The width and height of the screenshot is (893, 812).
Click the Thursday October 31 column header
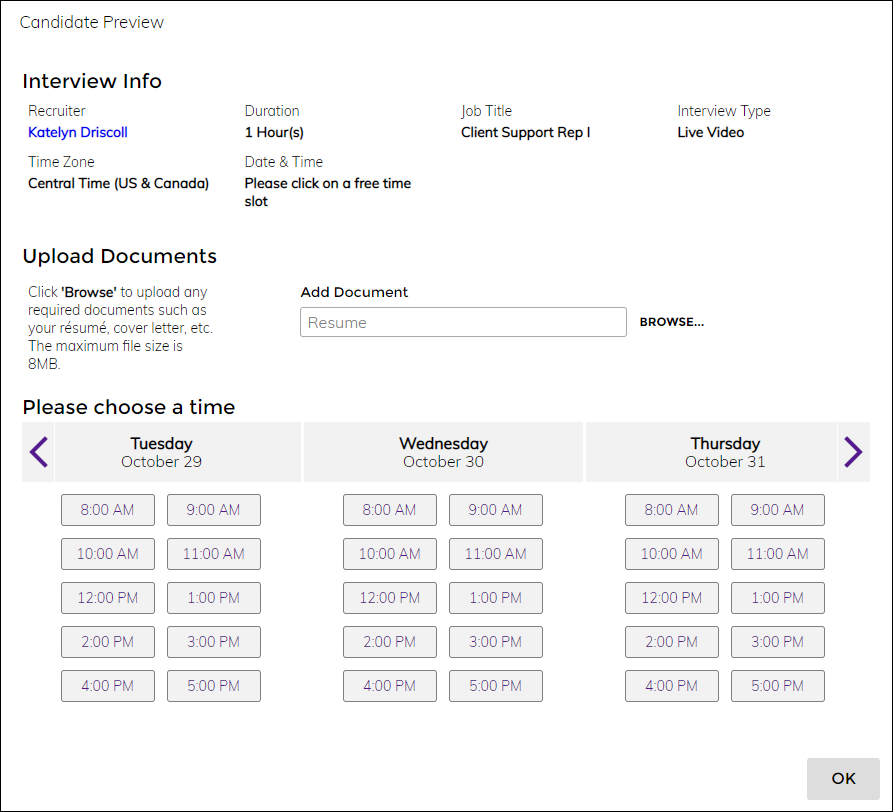click(725, 452)
